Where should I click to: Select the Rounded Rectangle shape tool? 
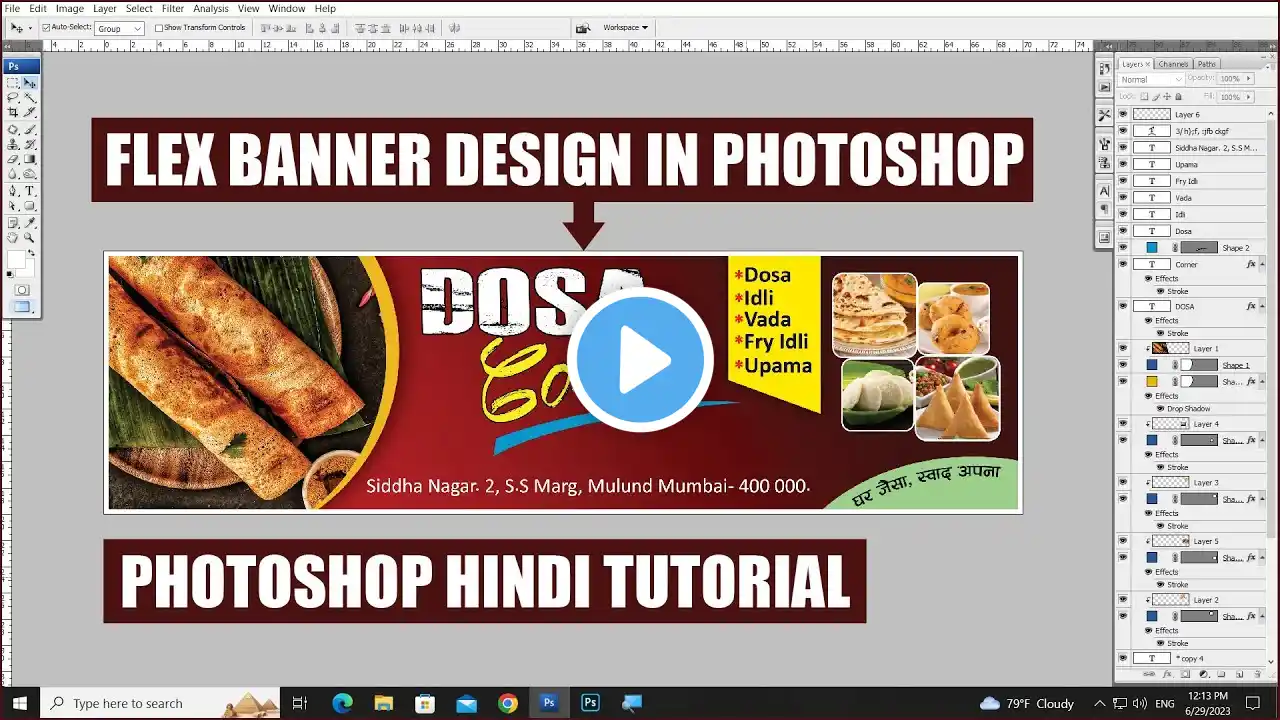pos(30,206)
